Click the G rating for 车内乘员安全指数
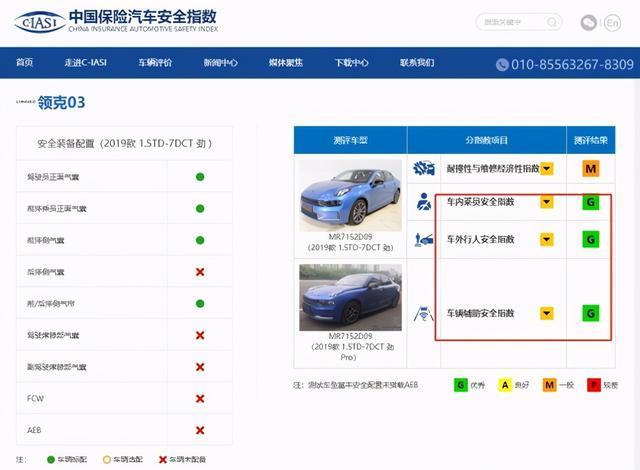The width and height of the screenshot is (640, 470). pos(591,202)
